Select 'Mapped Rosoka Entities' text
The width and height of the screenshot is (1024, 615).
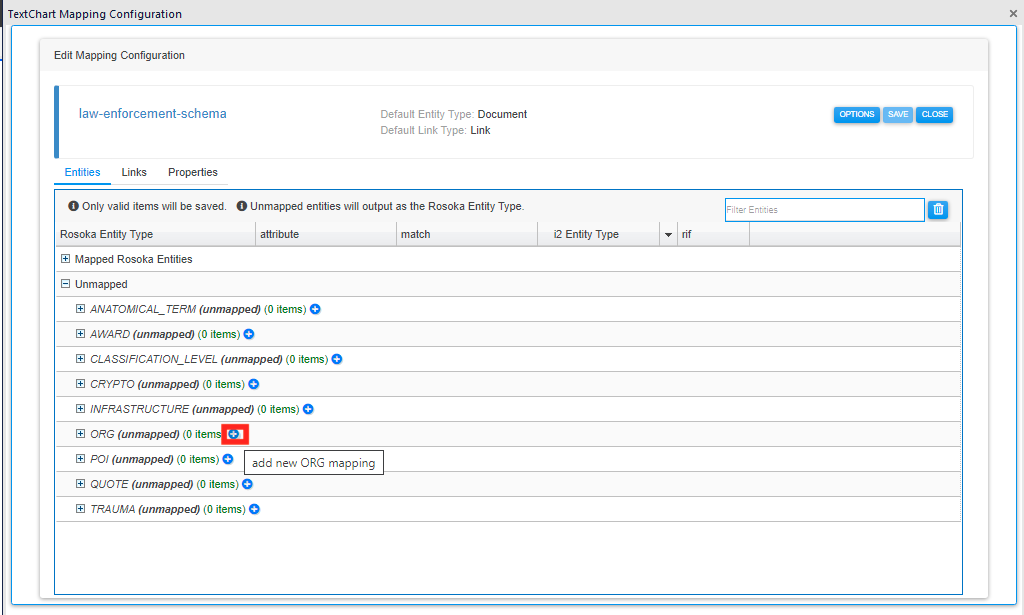[133, 259]
